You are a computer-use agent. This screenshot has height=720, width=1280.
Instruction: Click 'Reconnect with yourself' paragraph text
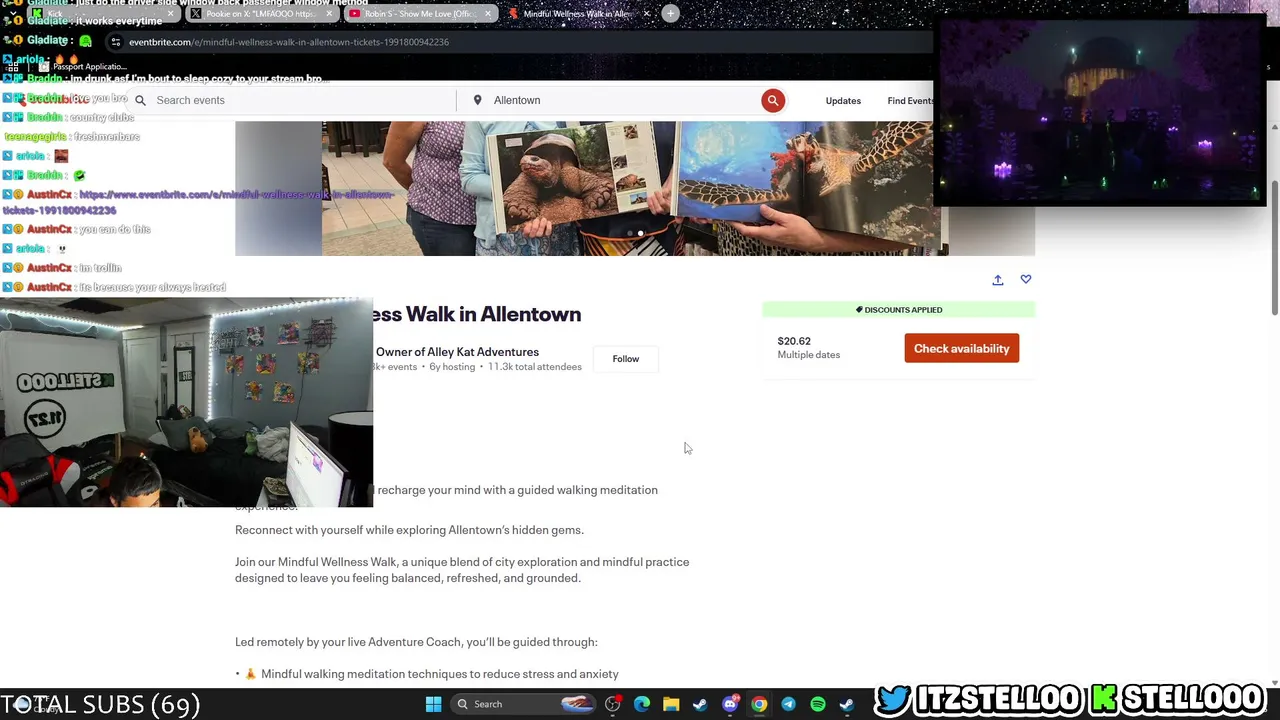click(409, 530)
